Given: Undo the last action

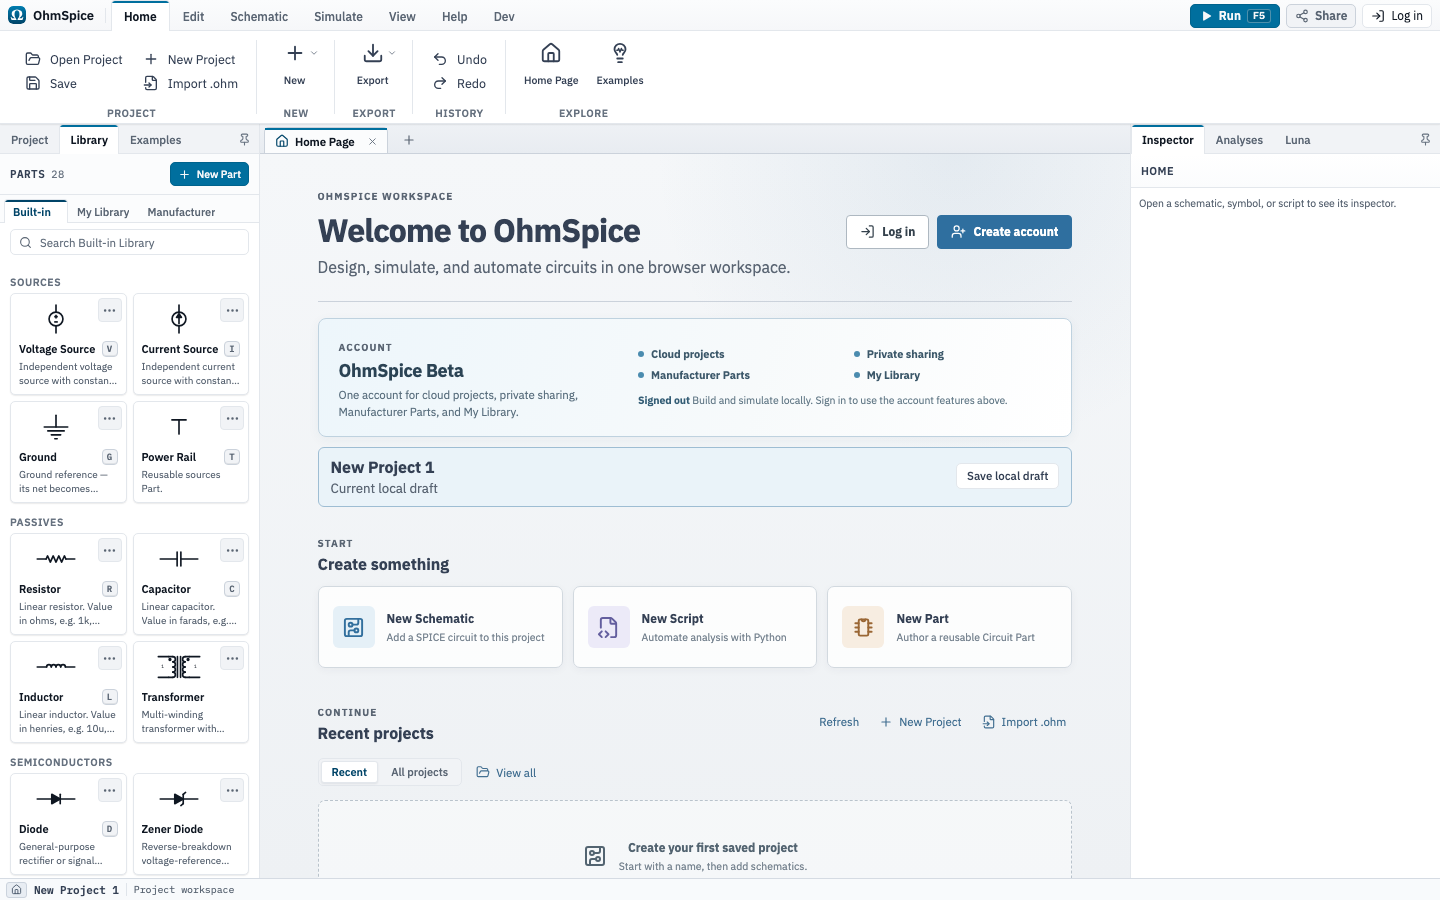Looking at the screenshot, I should pyautogui.click(x=460, y=60).
